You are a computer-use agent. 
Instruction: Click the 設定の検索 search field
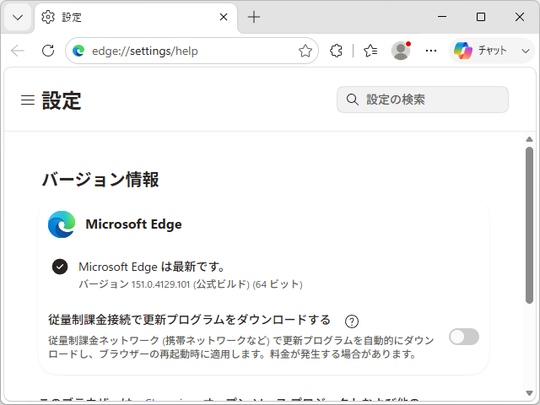(x=423, y=100)
